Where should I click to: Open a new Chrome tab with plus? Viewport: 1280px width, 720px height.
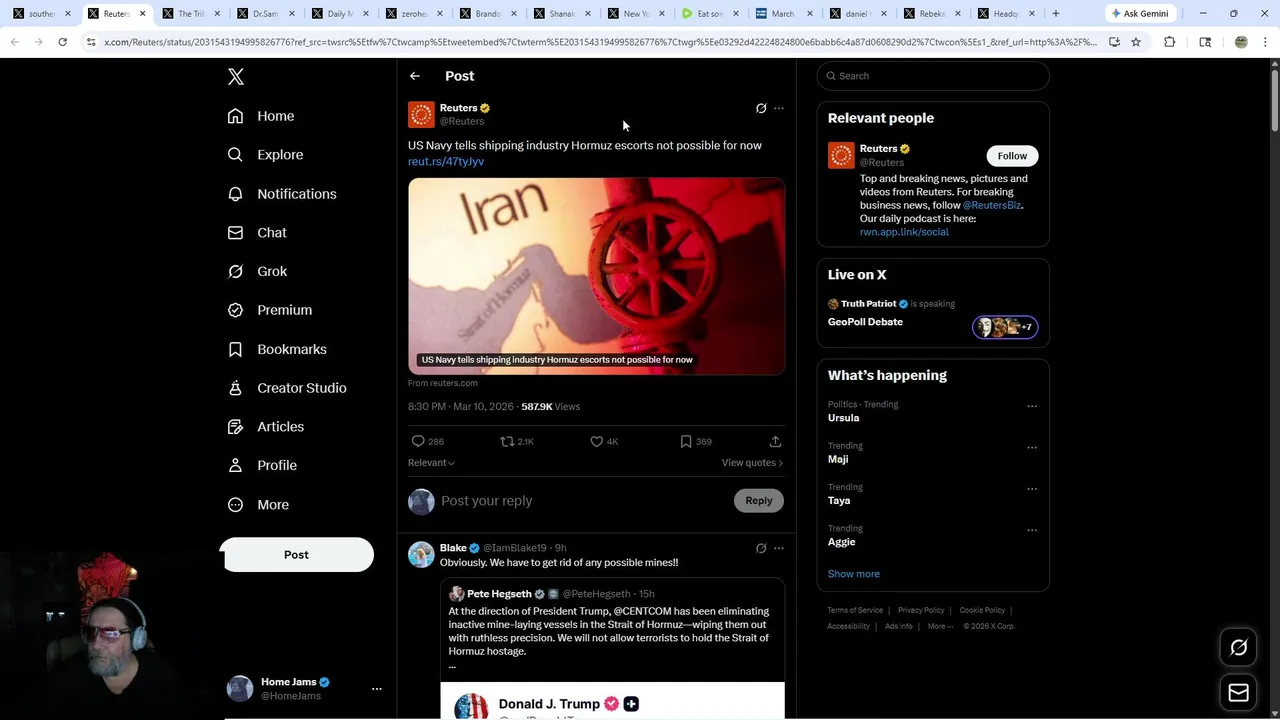(x=1055, y=14)
